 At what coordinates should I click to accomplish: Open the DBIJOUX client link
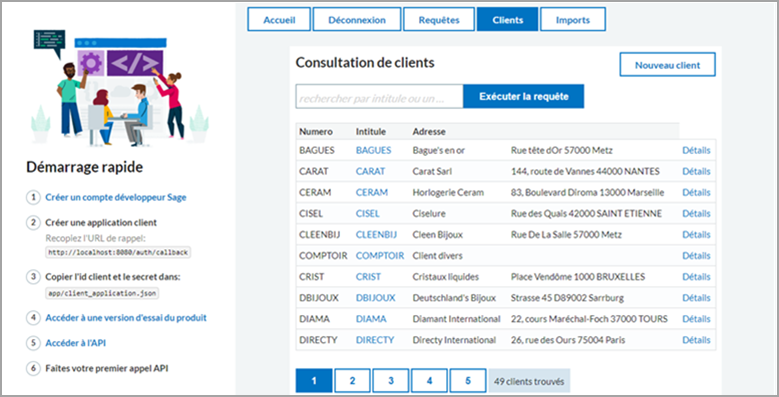pyautogui.click(x=376, y=298)
